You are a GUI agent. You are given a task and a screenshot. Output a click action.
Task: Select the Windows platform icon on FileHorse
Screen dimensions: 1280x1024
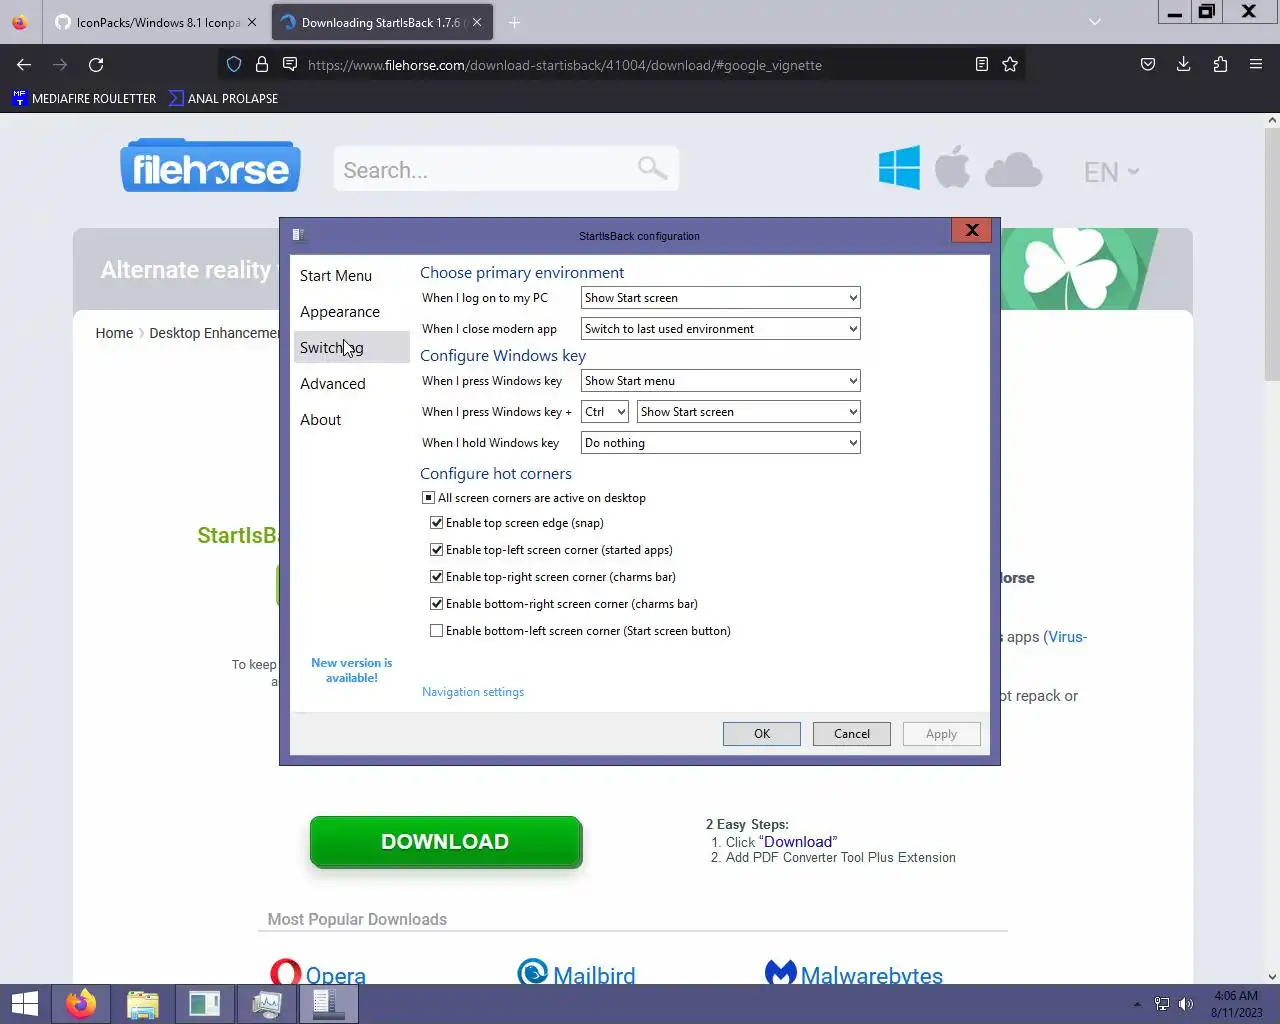coord(899,167)
